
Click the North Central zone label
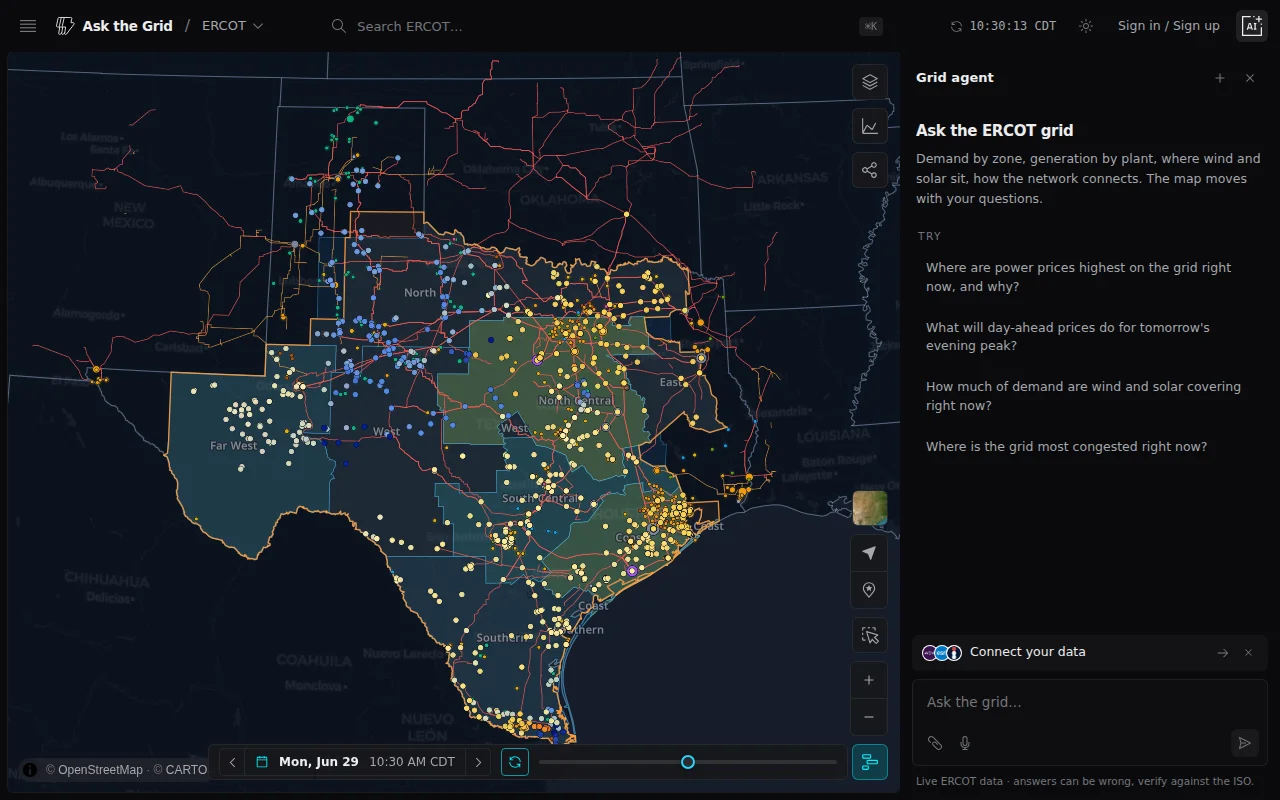click(576, 401)
